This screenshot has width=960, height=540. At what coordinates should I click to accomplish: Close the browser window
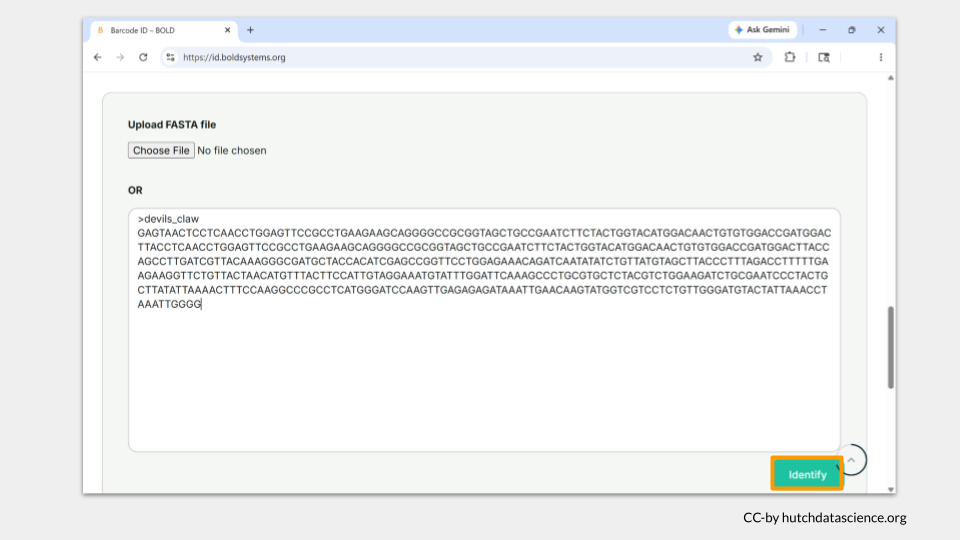click(881, 30)
